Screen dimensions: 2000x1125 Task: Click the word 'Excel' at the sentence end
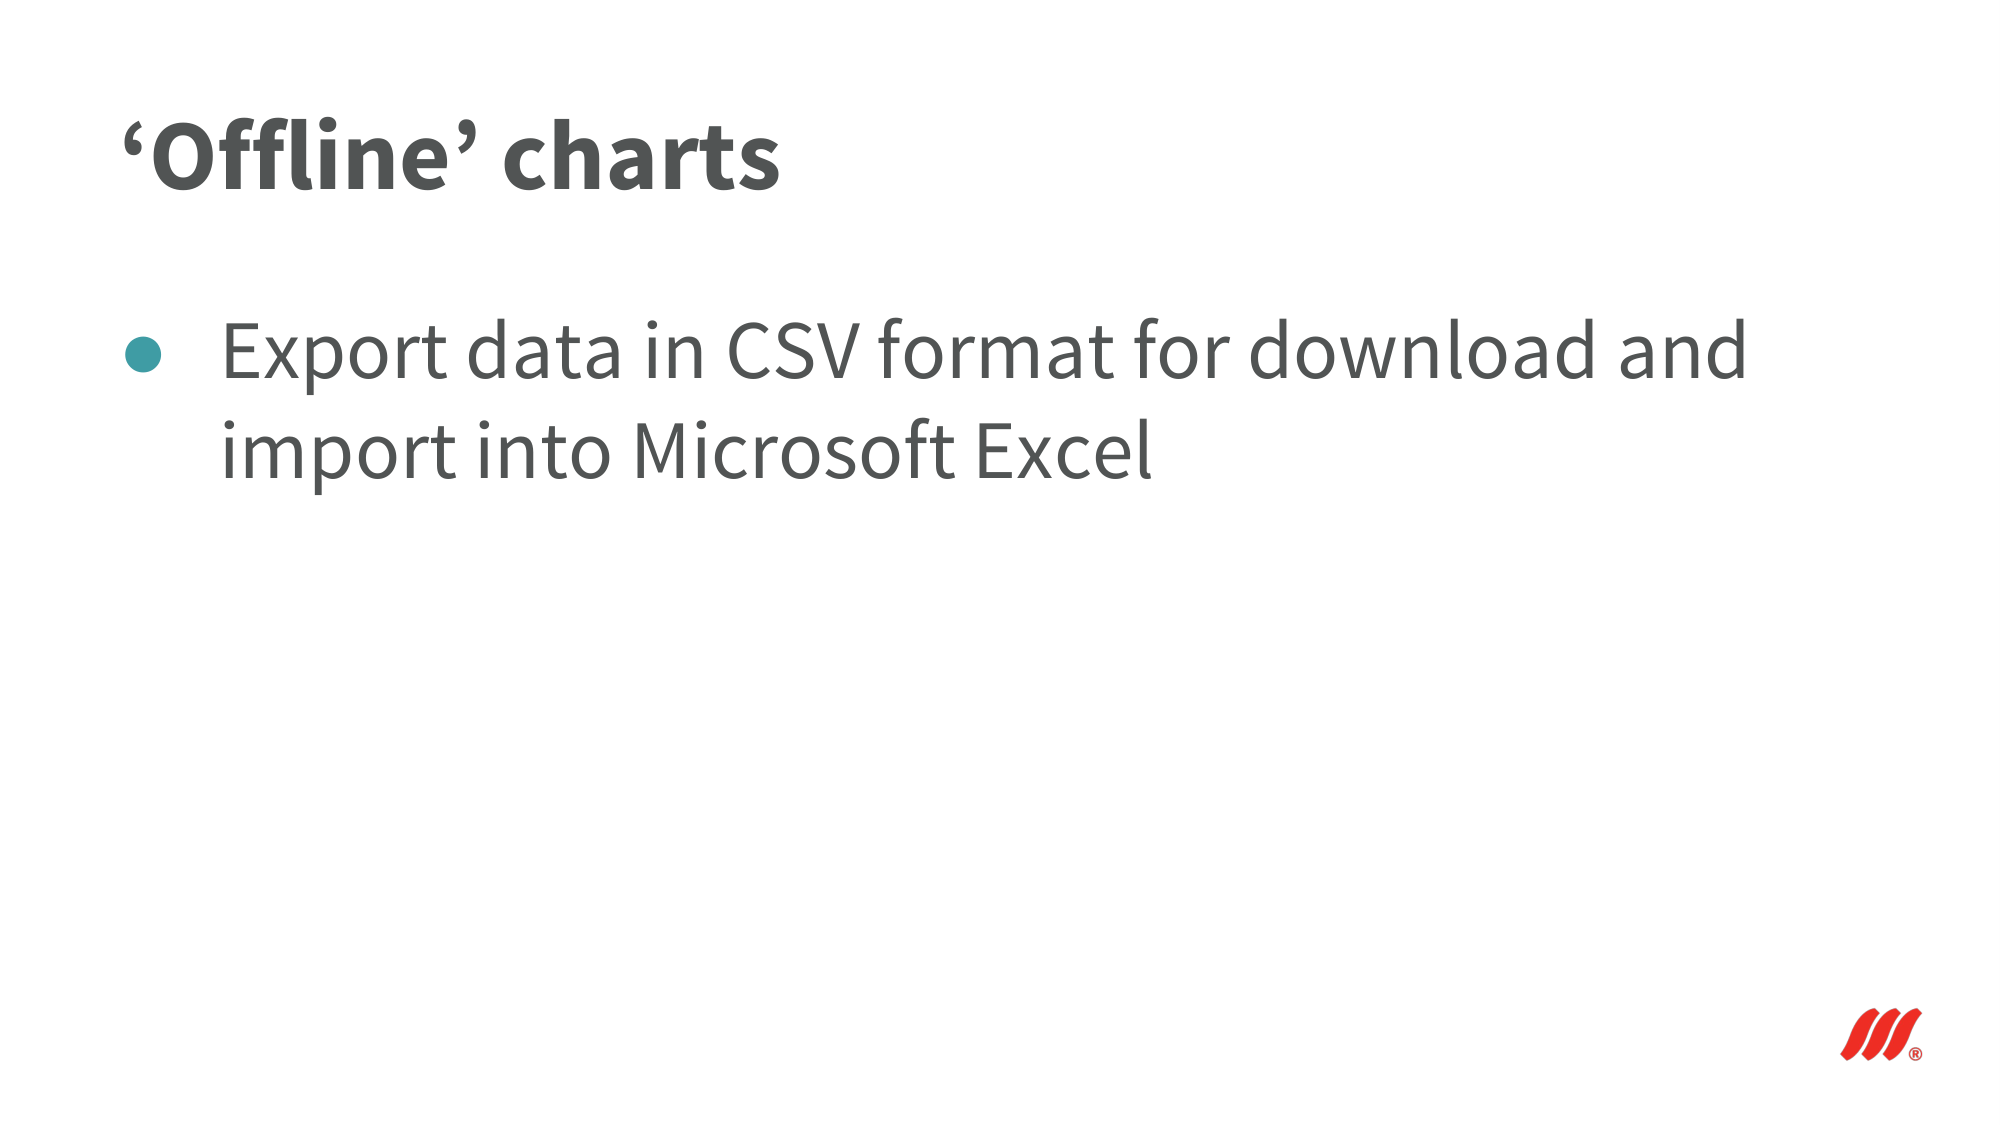tap(1064, 450)
